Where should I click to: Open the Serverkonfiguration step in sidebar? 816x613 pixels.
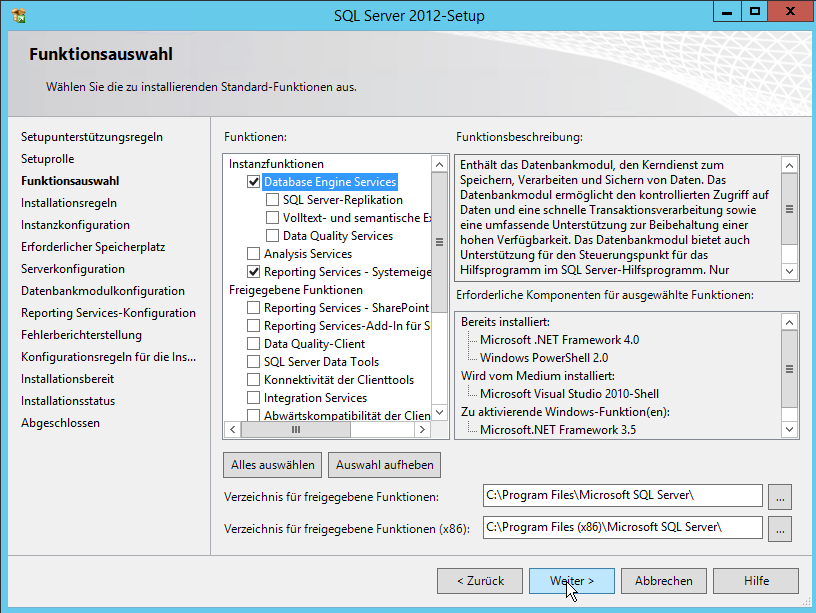(73, 269)
